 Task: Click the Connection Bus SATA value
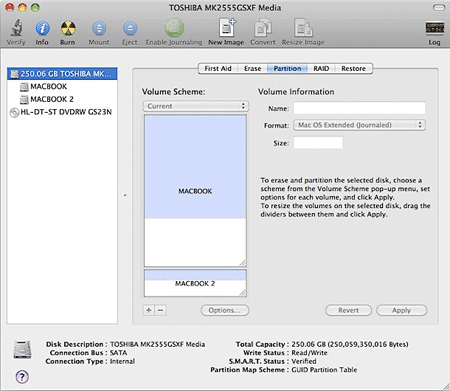click(x=119, y=353)
